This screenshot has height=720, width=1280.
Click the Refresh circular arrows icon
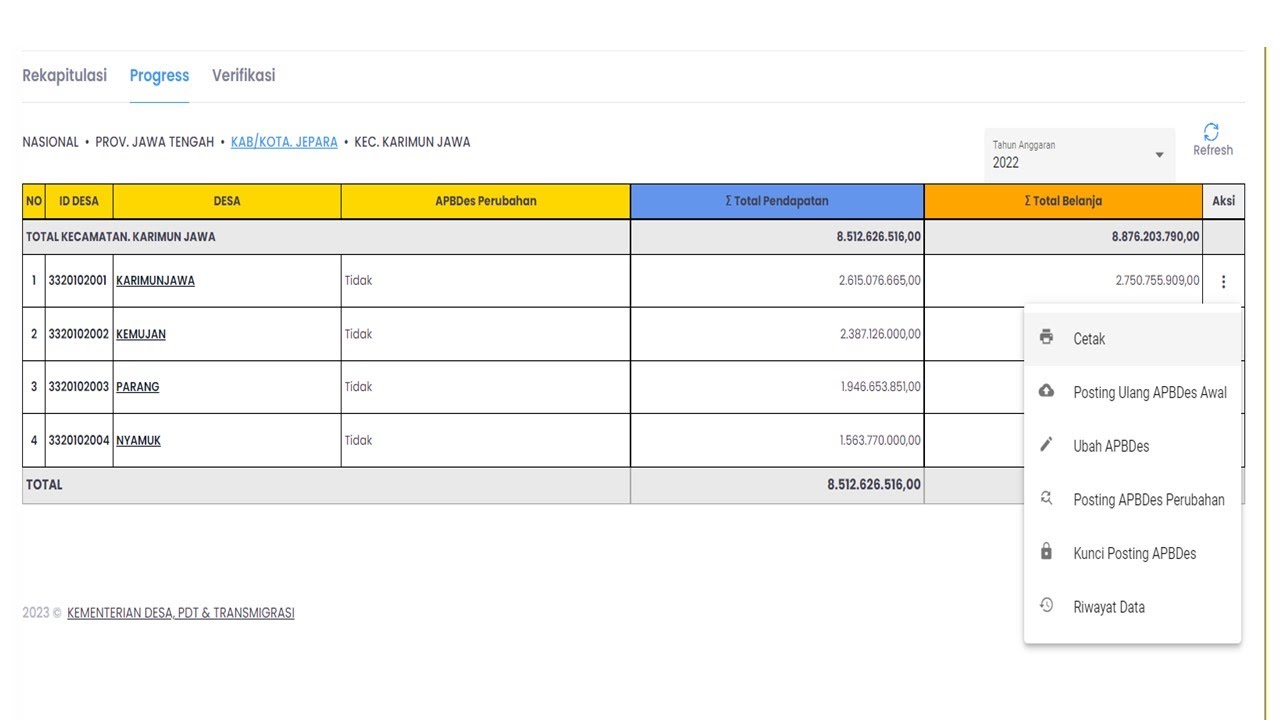tap(1211, 132)
